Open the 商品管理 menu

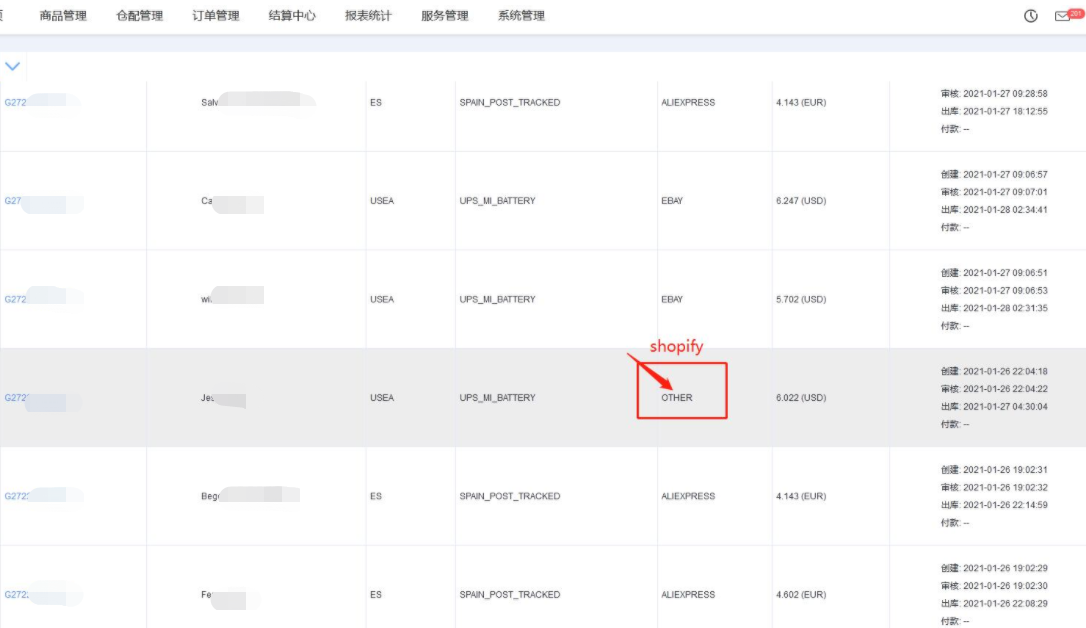[63, 16]
